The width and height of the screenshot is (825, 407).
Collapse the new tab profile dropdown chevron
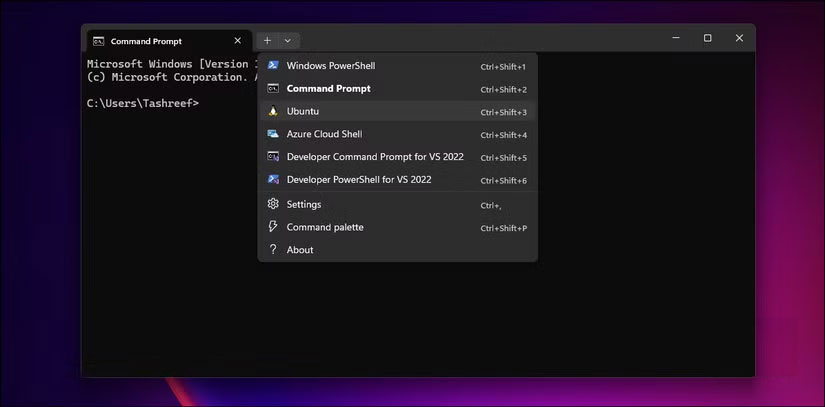point(288,40)
